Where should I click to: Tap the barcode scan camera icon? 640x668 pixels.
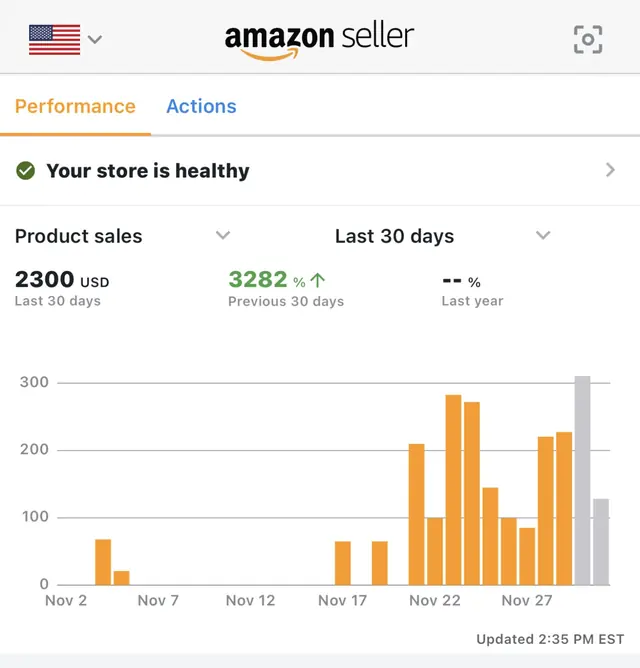tap(588, 40)
